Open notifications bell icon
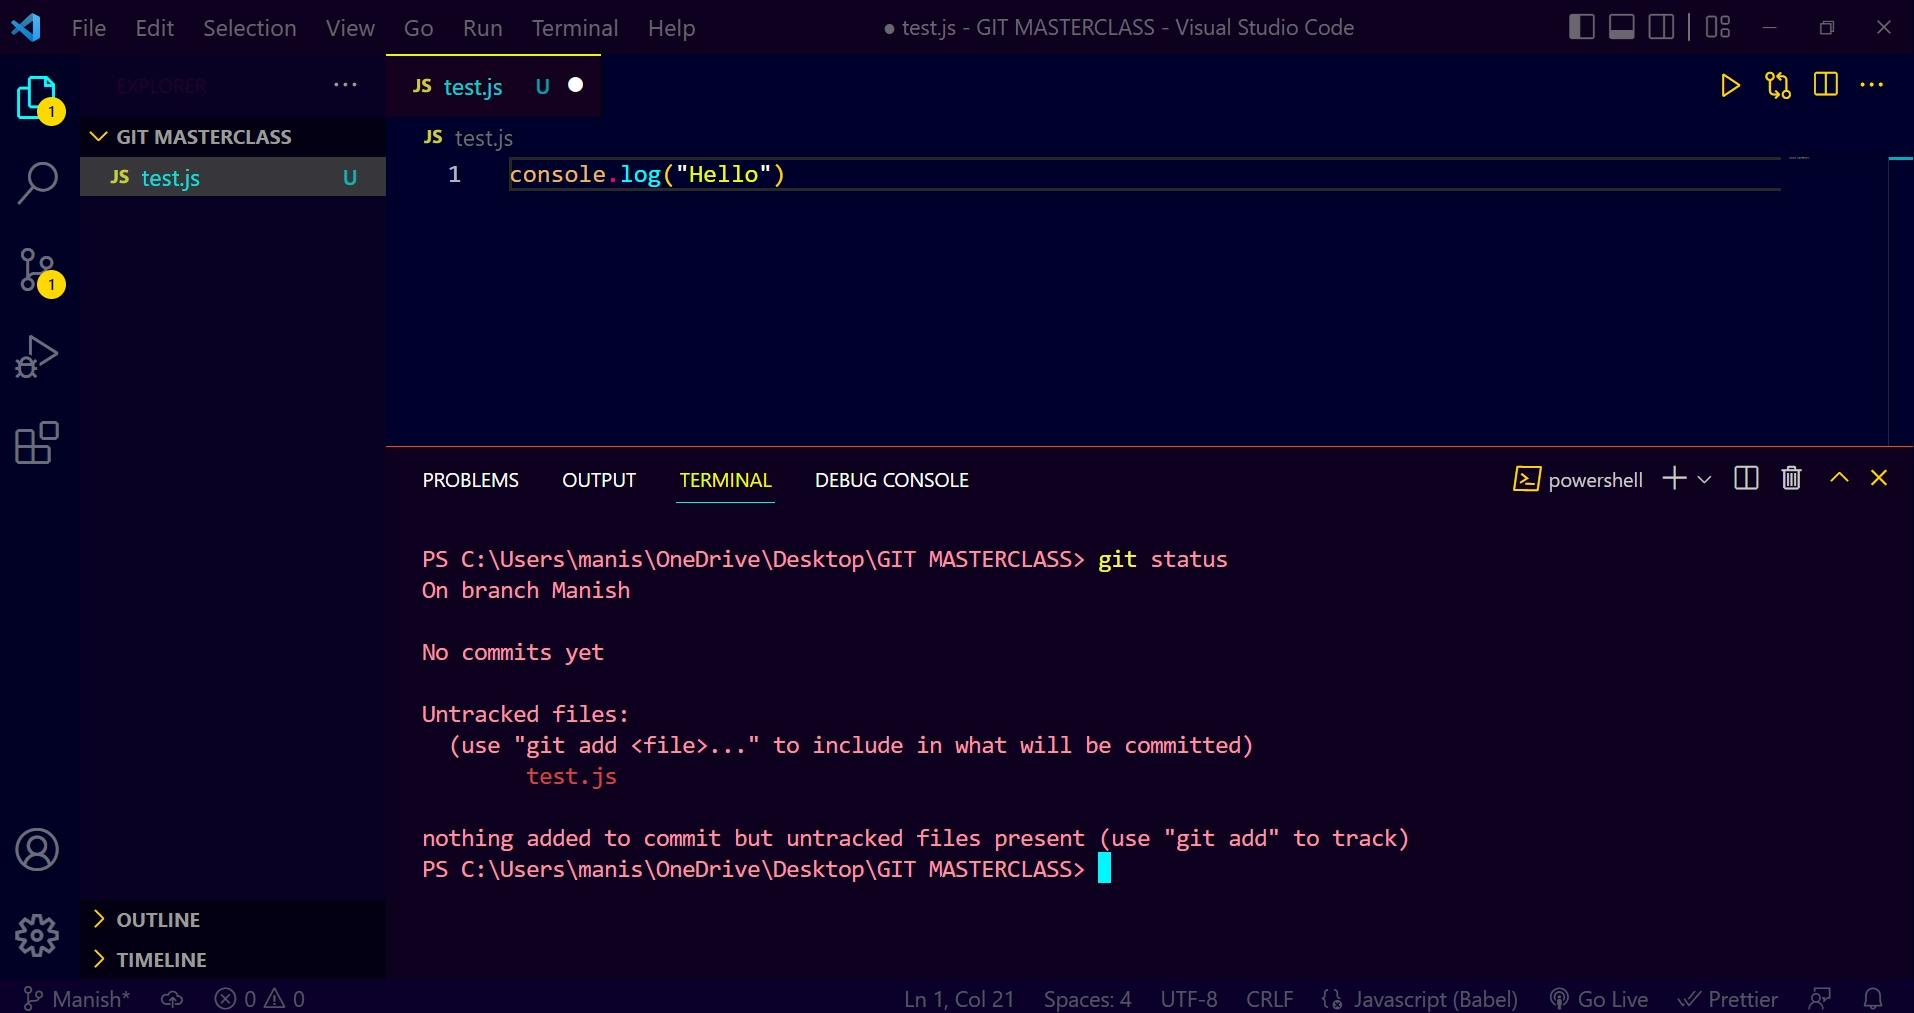Viewport: 1914px width, 1013px height. coord(1872,998)
